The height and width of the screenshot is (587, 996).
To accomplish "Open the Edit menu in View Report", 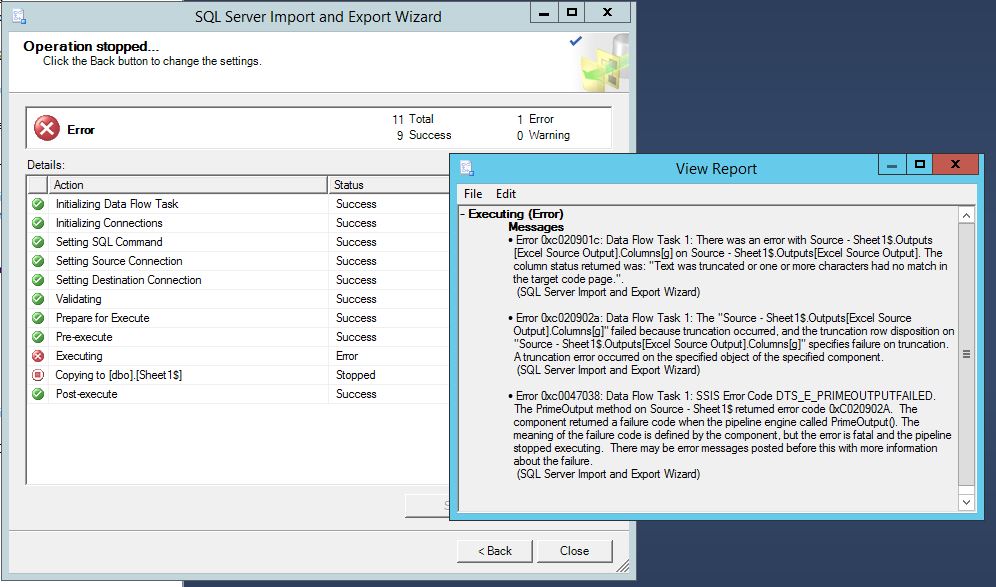I will click(506, 194).
